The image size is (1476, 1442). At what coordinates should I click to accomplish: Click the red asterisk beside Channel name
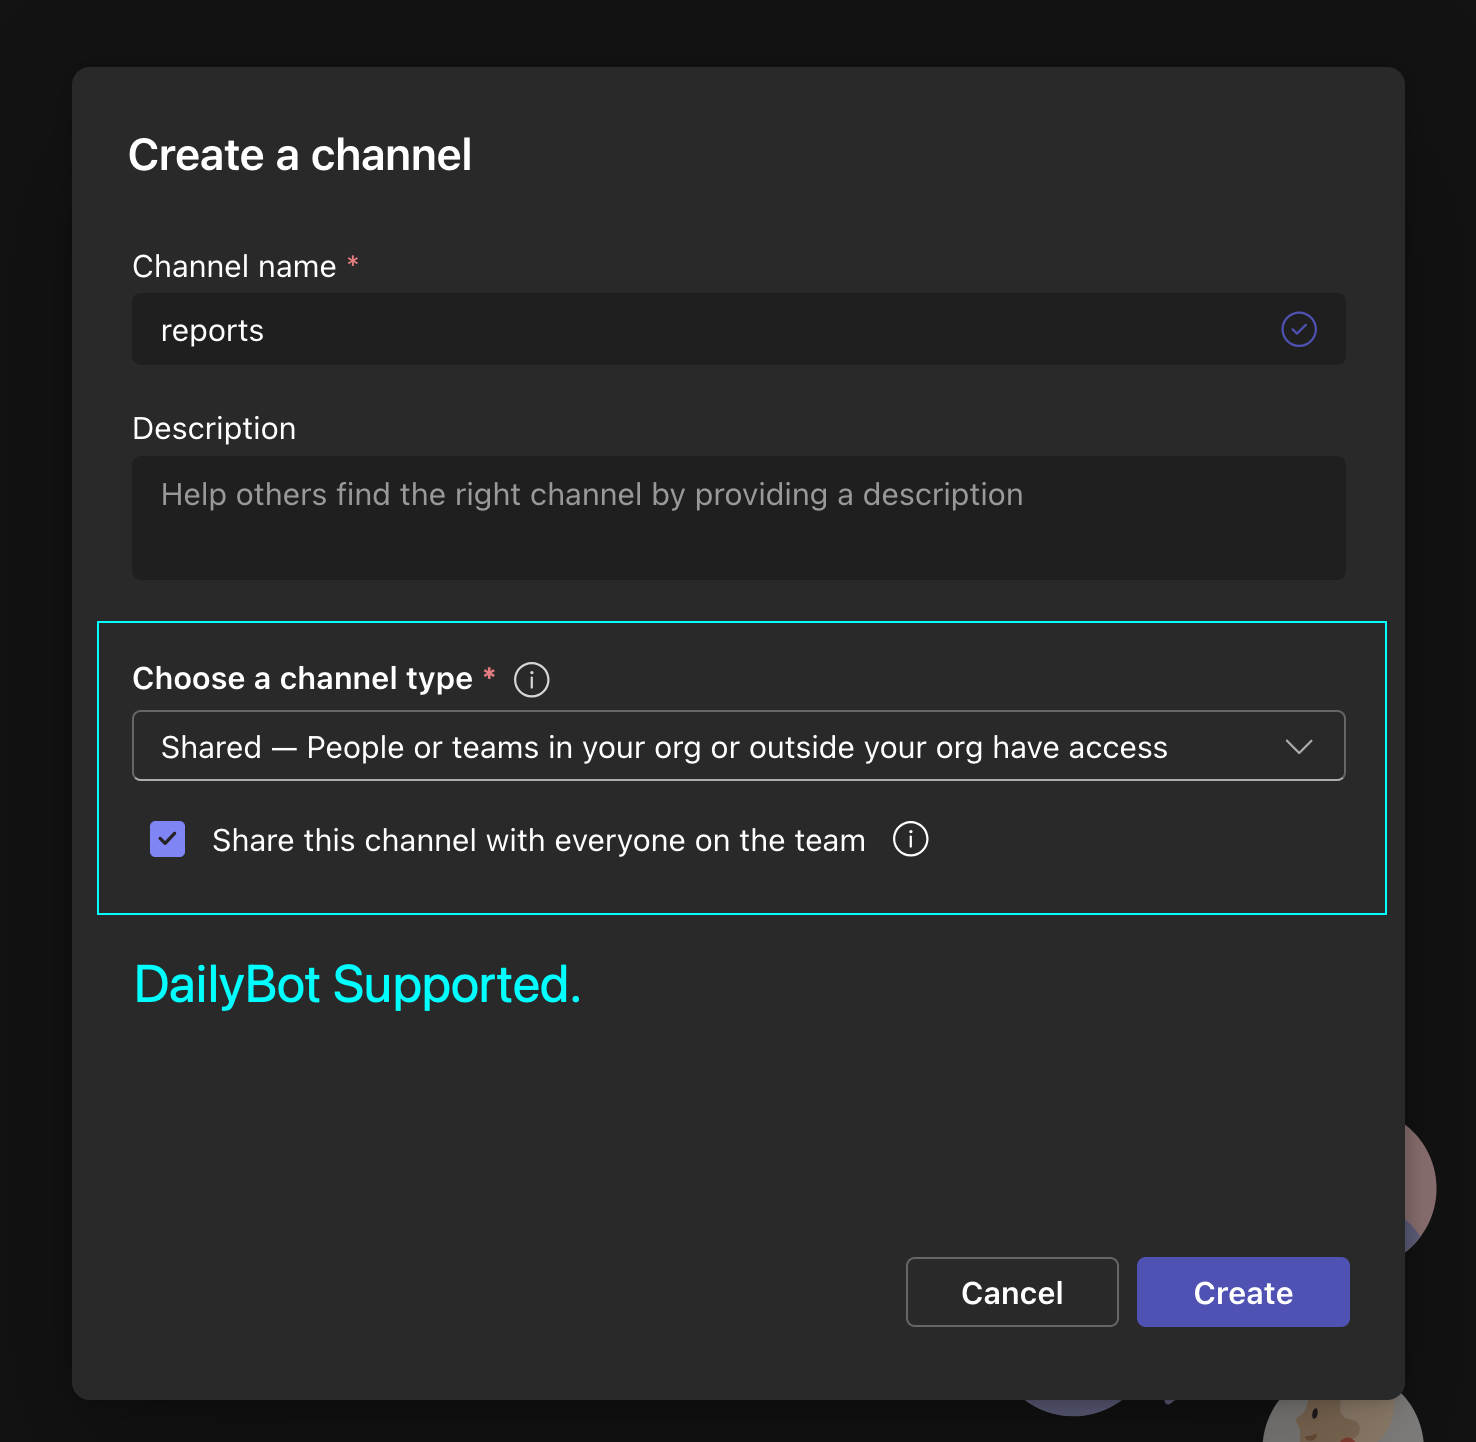coord(353,263)
